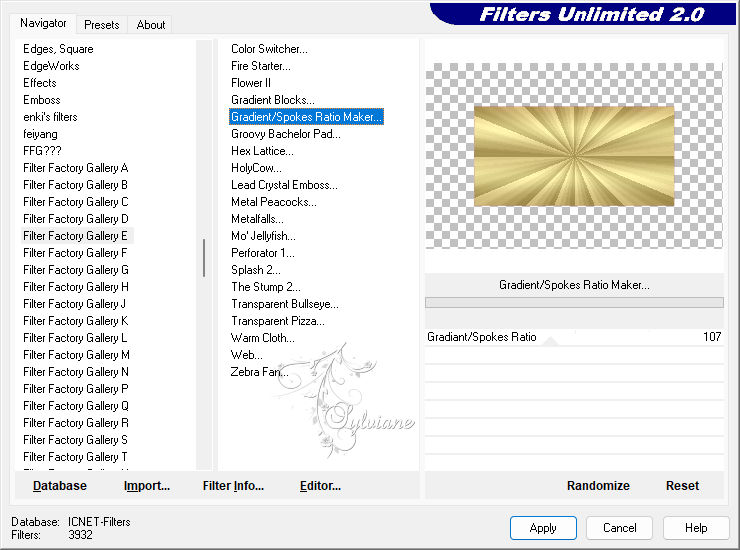The height and width of the screenshot is (550, 740).
Task: Click the Import button
Action: coord(147,486)
